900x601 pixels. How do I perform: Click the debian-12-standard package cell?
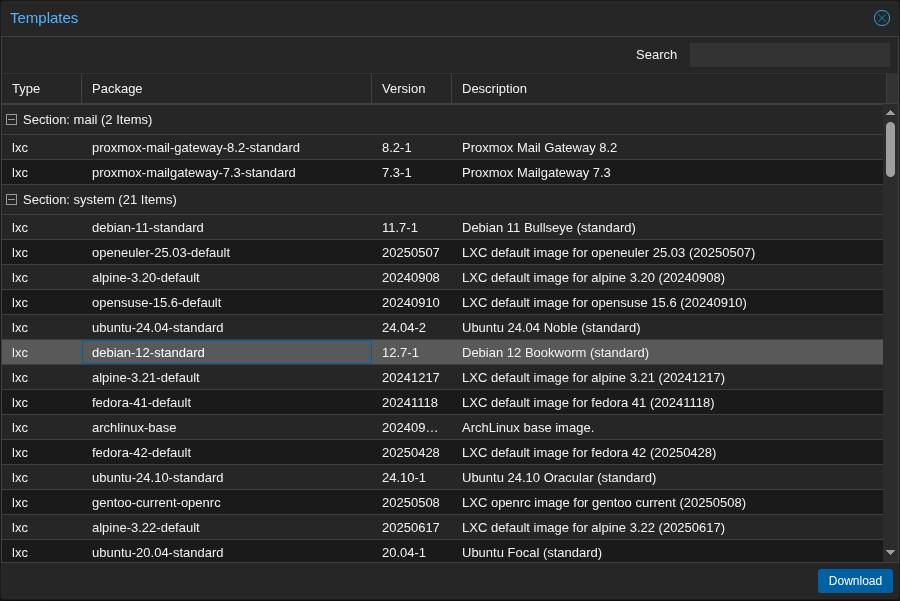point(227,352)
